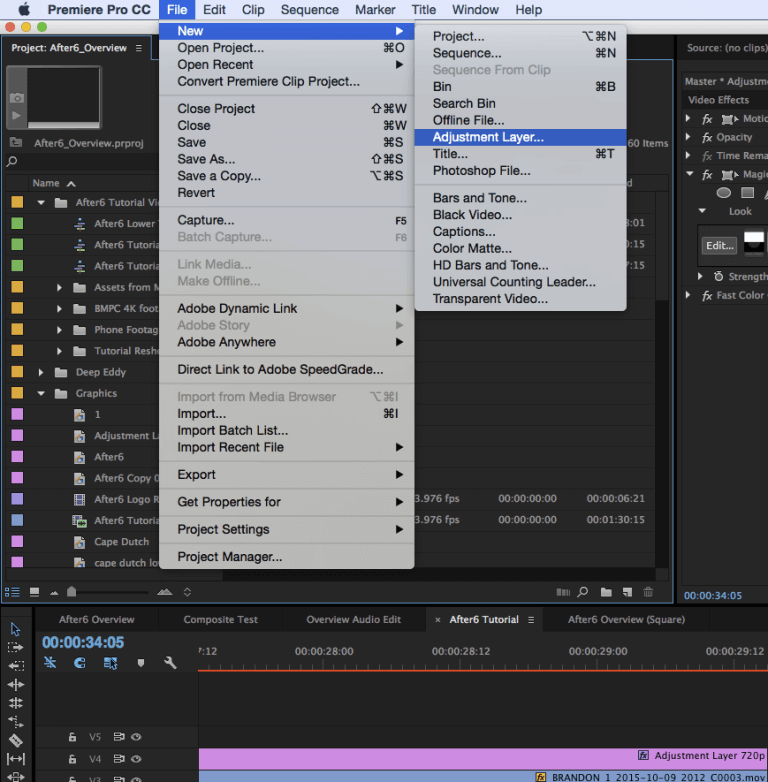Image resolution: width=768 pixels, height=782 pixels.
Task: Toggle Linked Selection in timeline
Action: click(110, 663)
